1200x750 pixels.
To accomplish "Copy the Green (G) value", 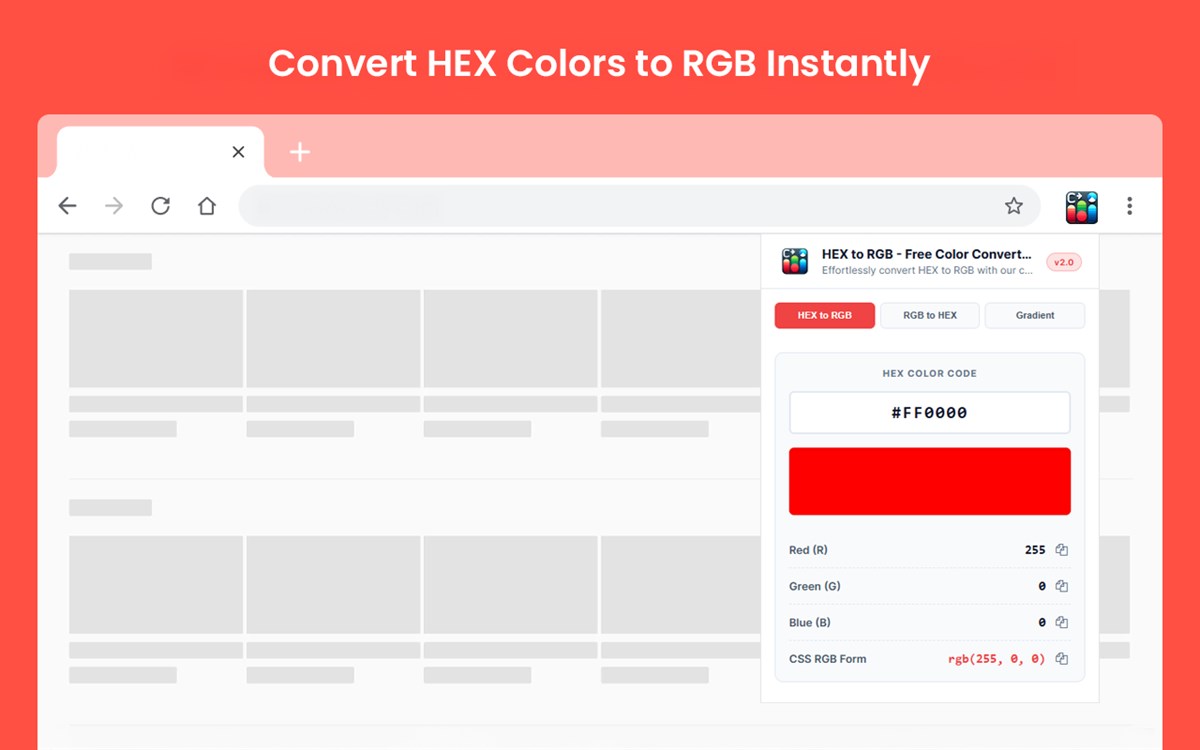I will pos(1062,586).
